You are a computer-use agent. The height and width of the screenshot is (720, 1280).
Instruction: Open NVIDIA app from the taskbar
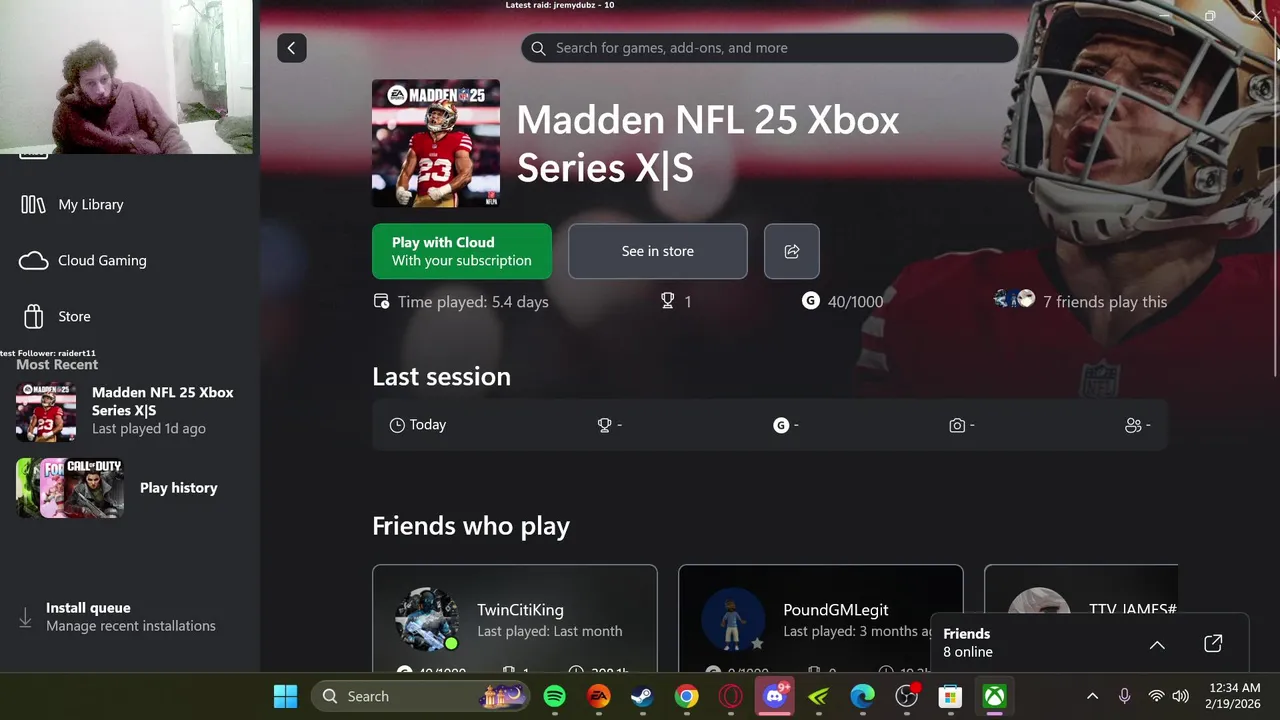point(819,696)
